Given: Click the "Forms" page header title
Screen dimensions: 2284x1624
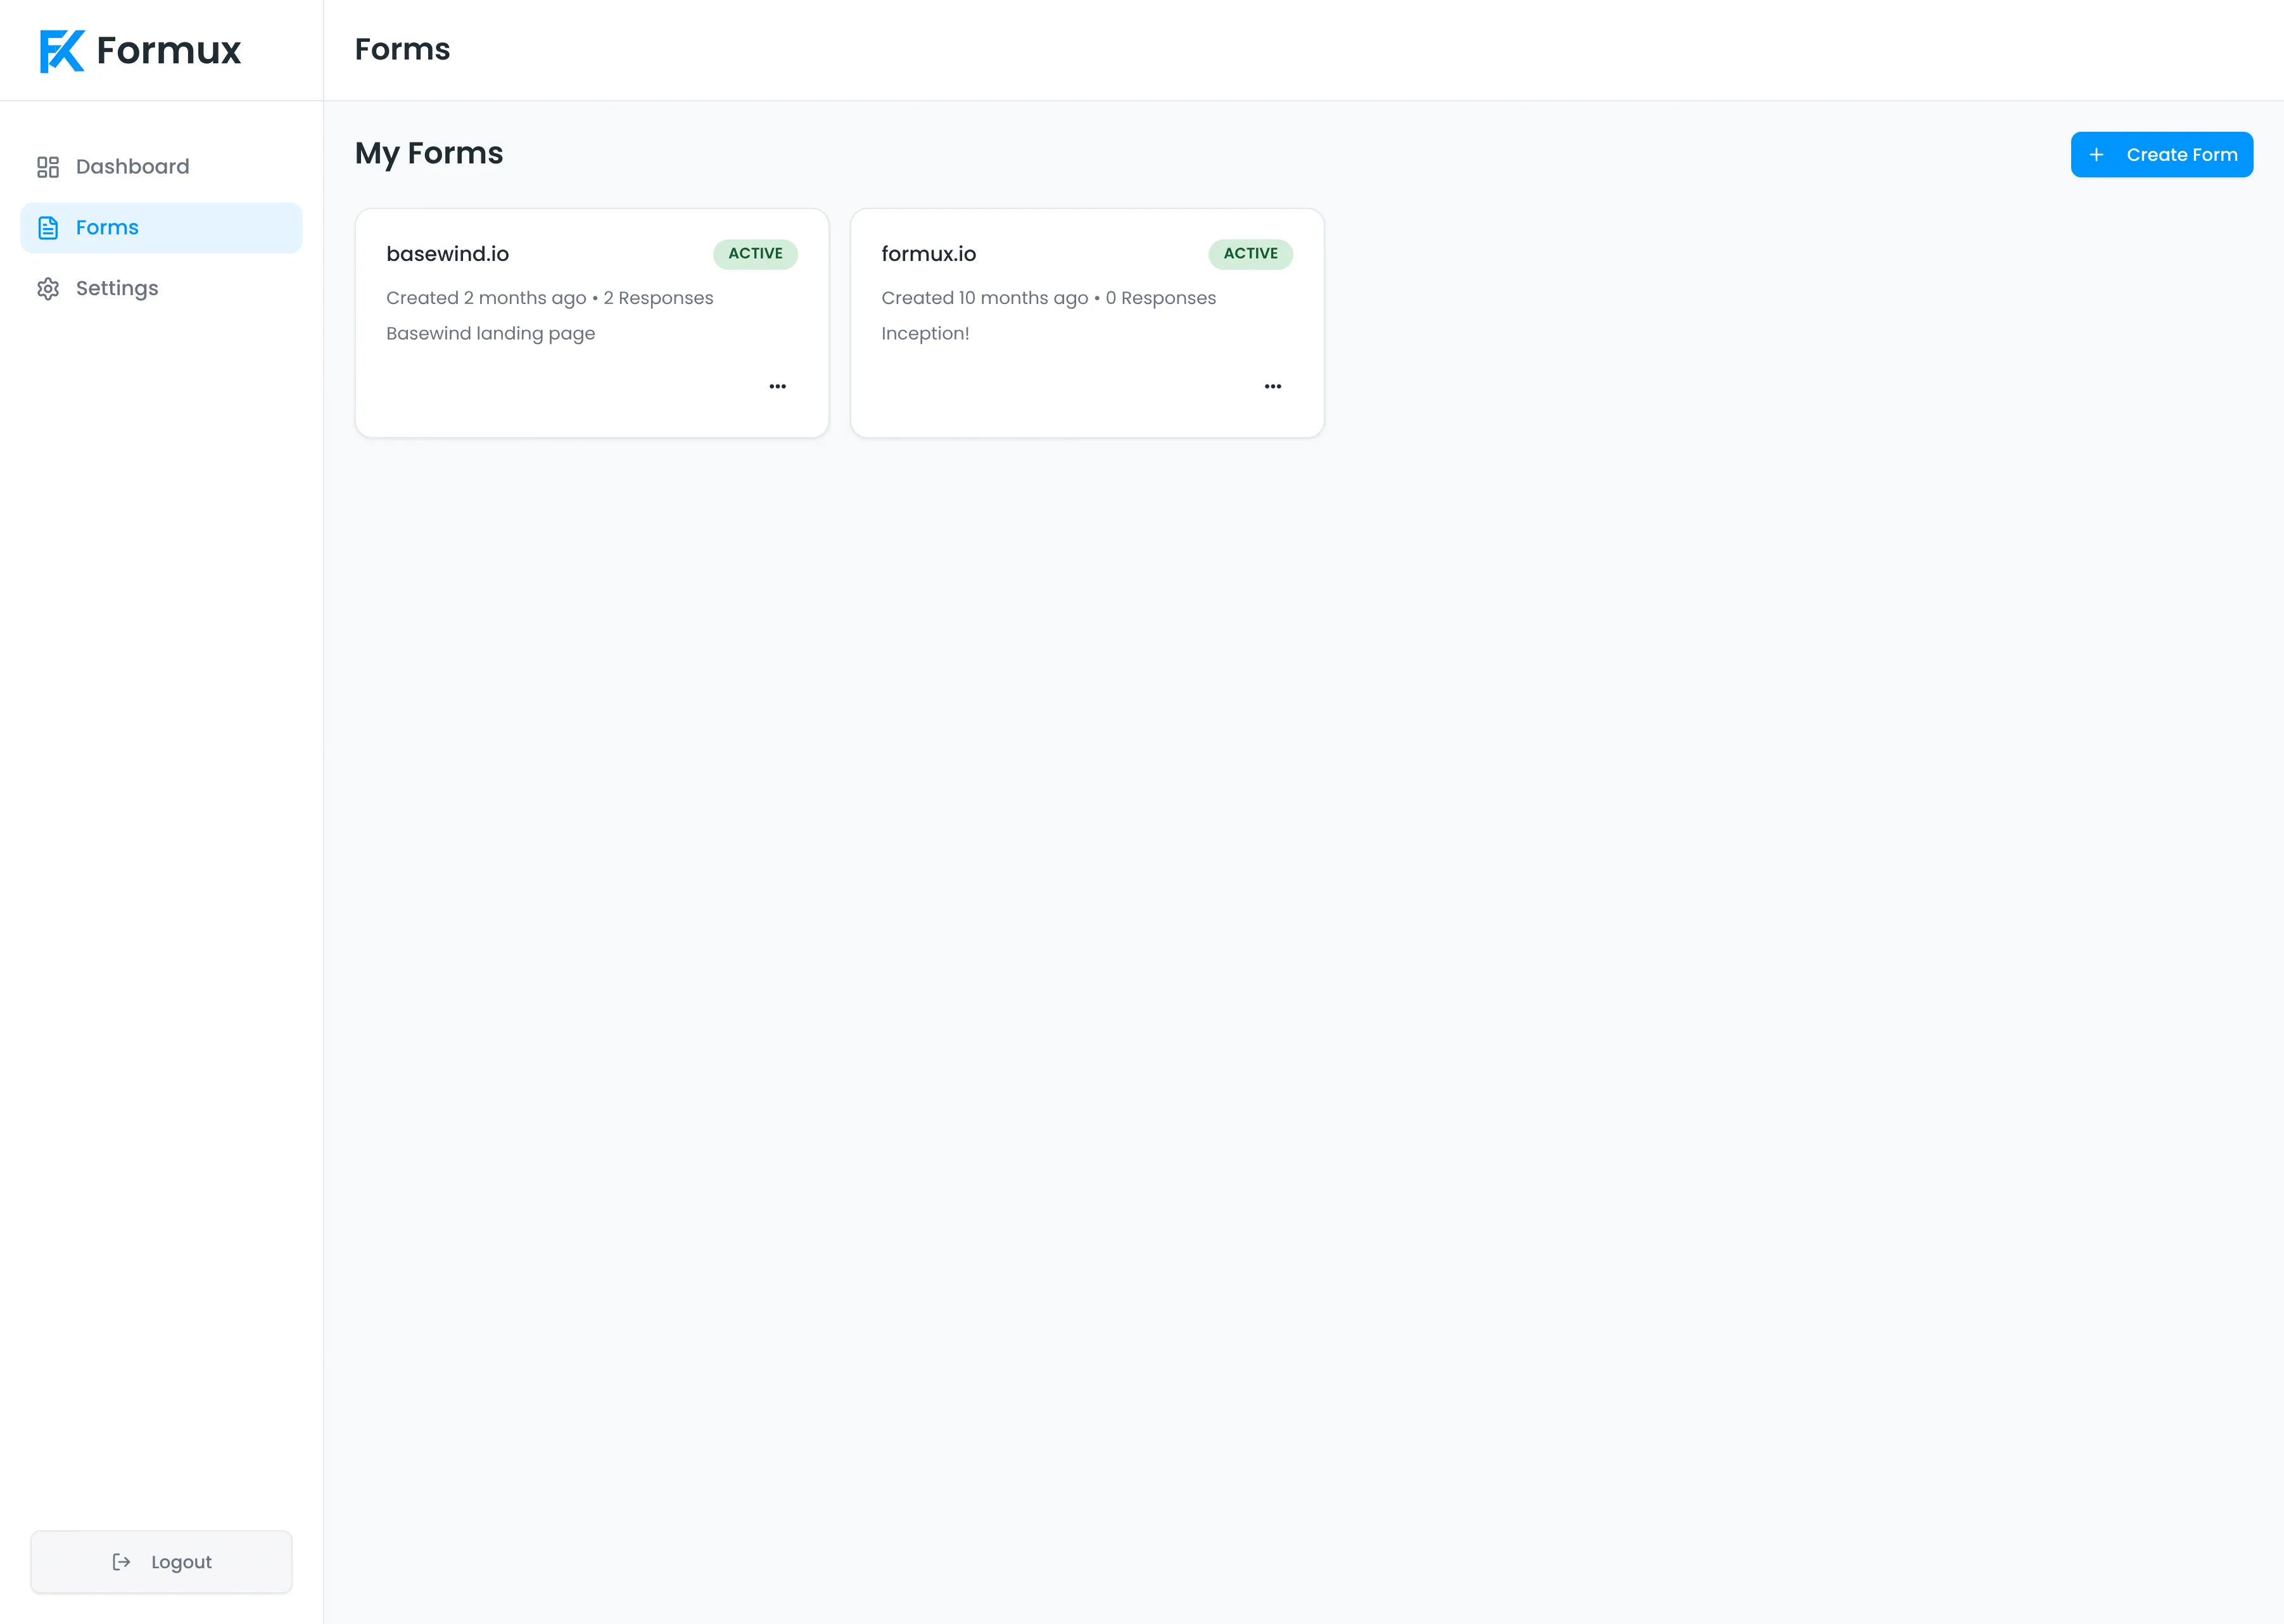Looking at the screenshot, I should click(x=403, y=50).
